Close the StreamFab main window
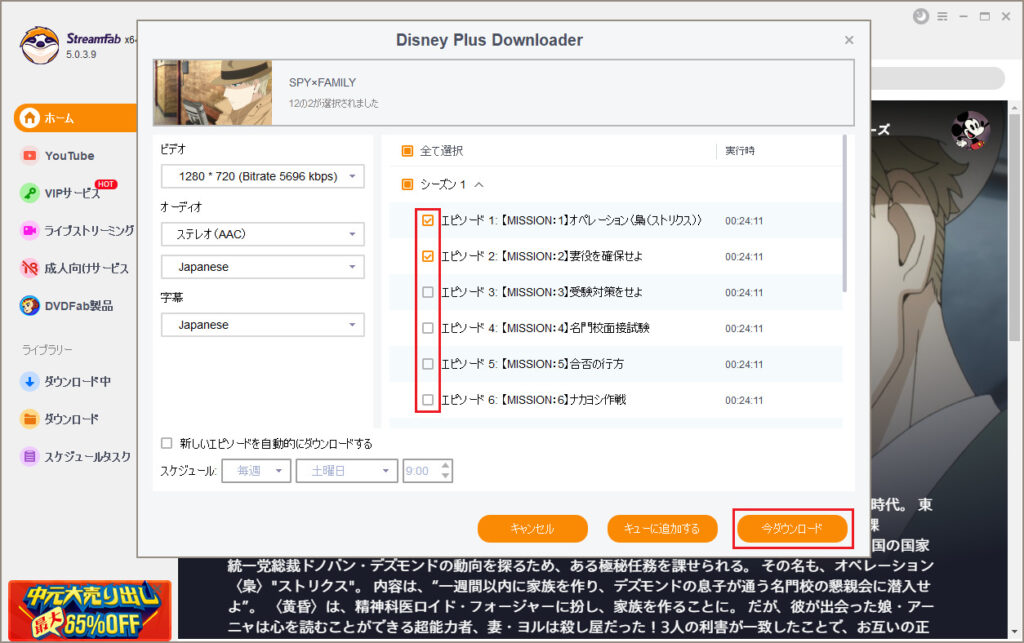This screenshot has height=643, width=1024. (1006, 16)
